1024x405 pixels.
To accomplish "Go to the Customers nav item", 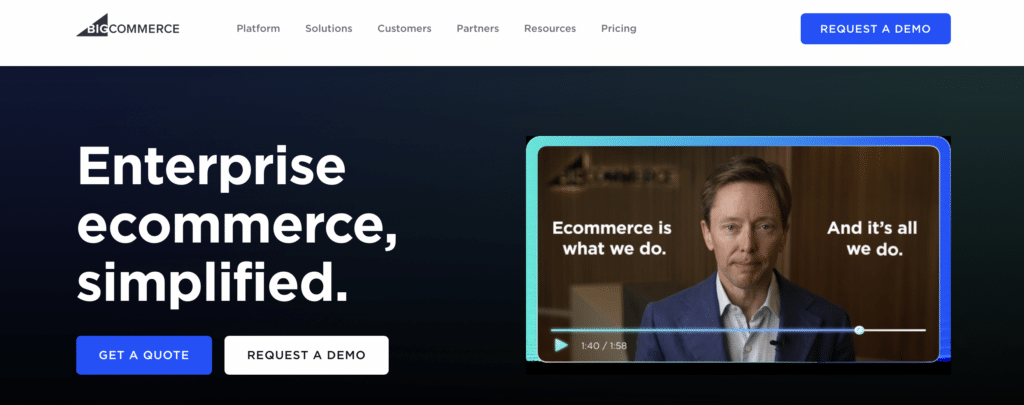I will coord(404,29).
